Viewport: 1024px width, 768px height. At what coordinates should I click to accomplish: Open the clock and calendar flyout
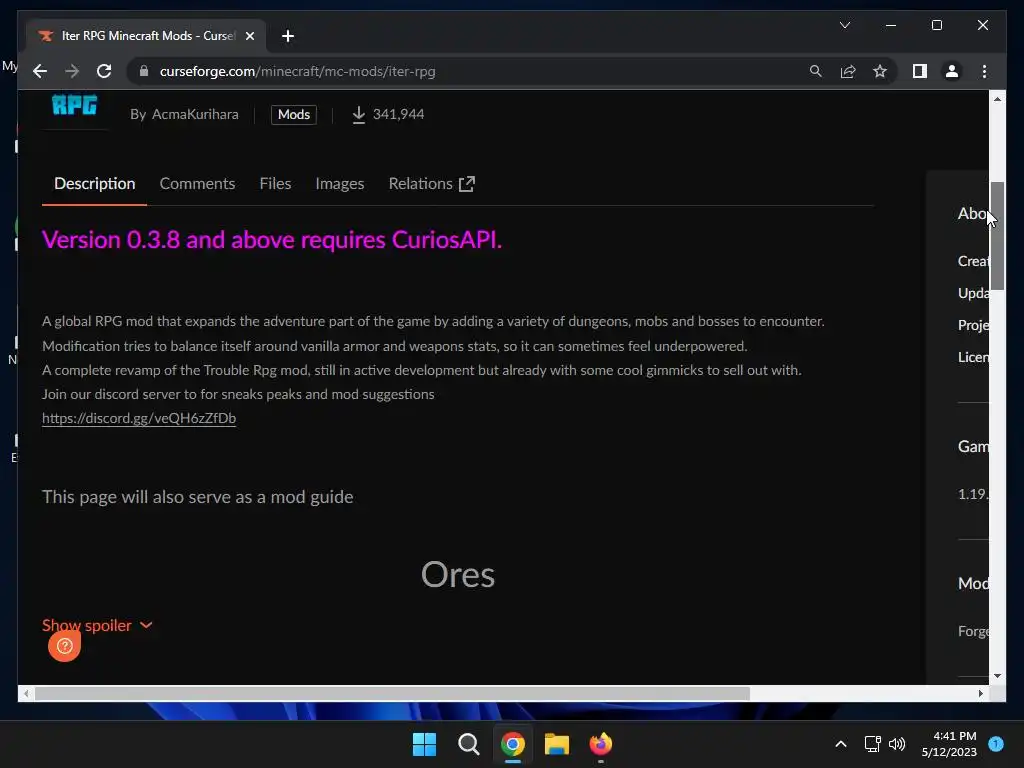949,744
